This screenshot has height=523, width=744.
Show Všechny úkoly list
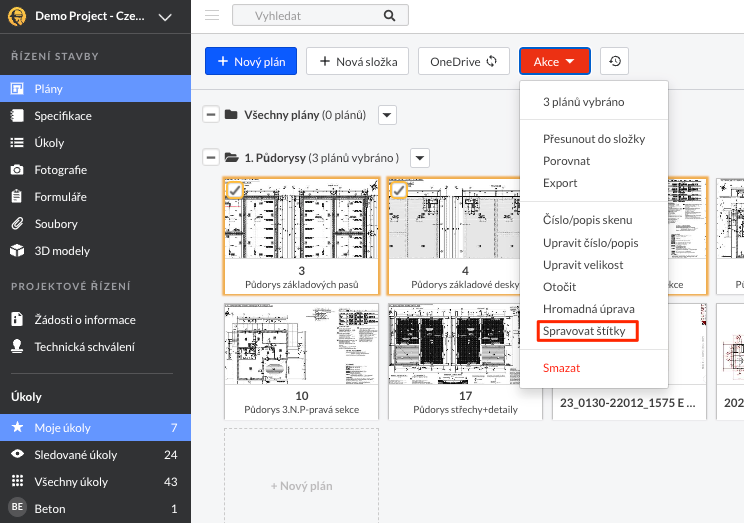click(95, 482)
